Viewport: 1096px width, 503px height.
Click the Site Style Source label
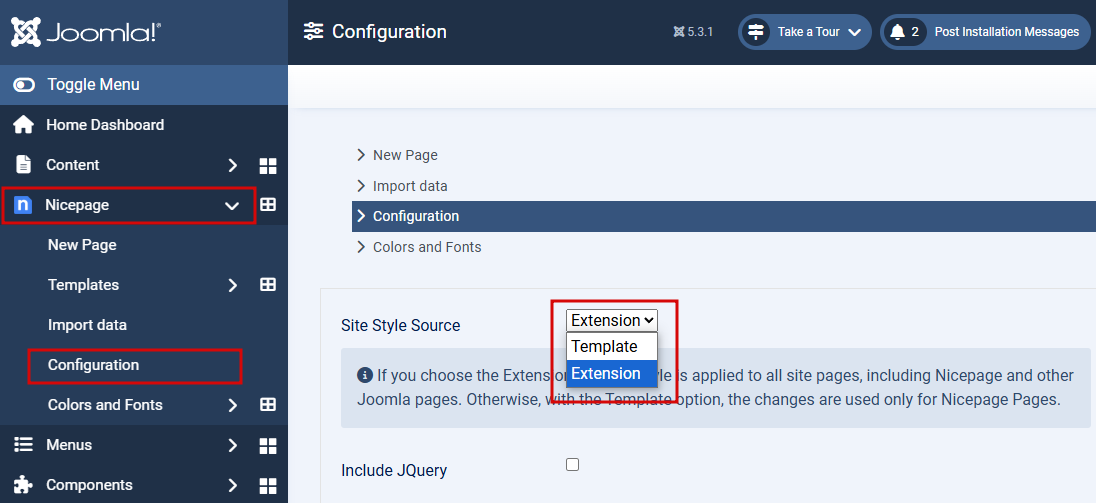(401, 326)
